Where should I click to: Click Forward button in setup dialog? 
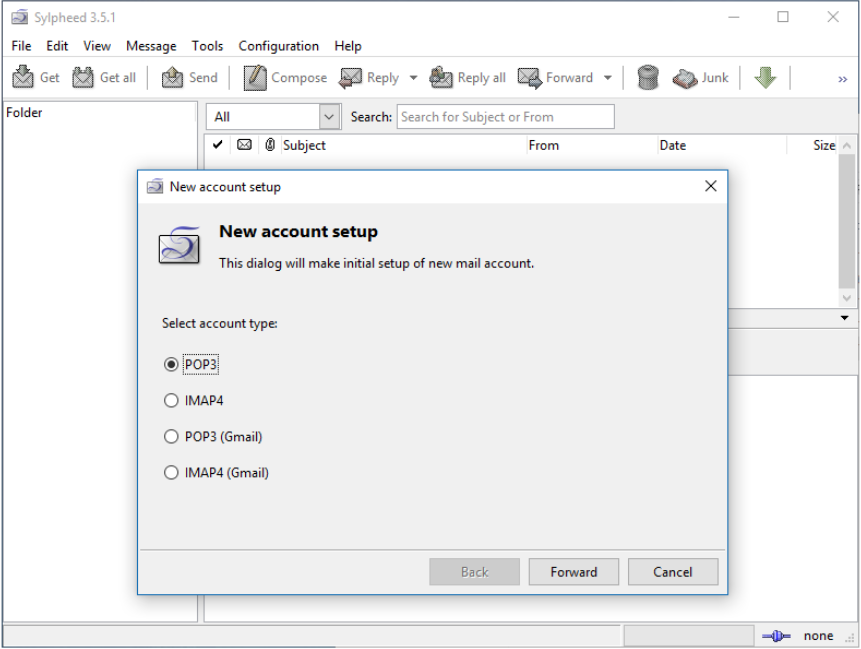pyautogui.click(x=573, y=572)
